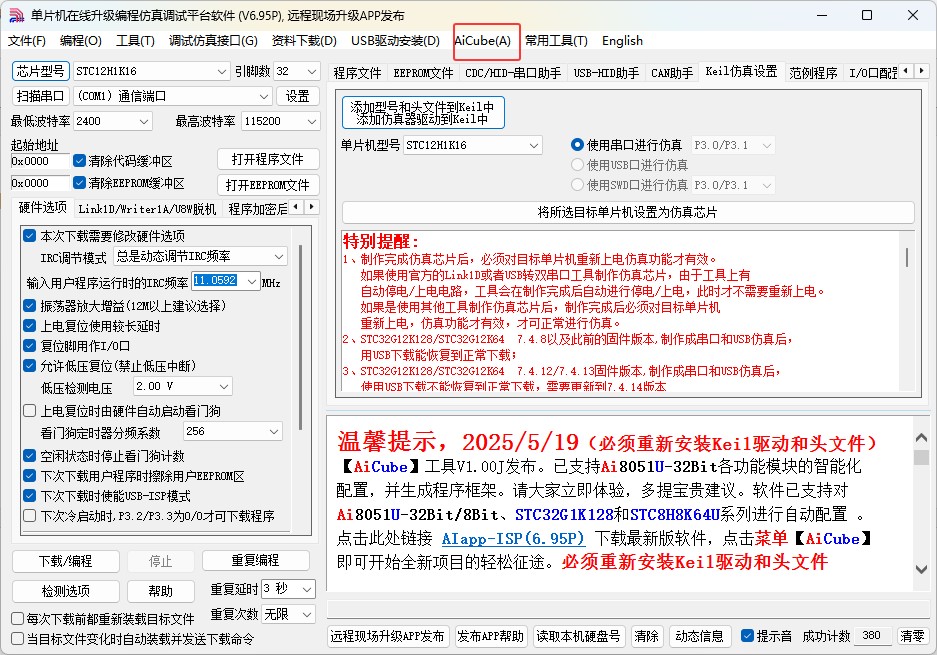This screenshot has width=937, height=655.
Task: Open 引脚数 32 dropdown
Action: (311, 71)
